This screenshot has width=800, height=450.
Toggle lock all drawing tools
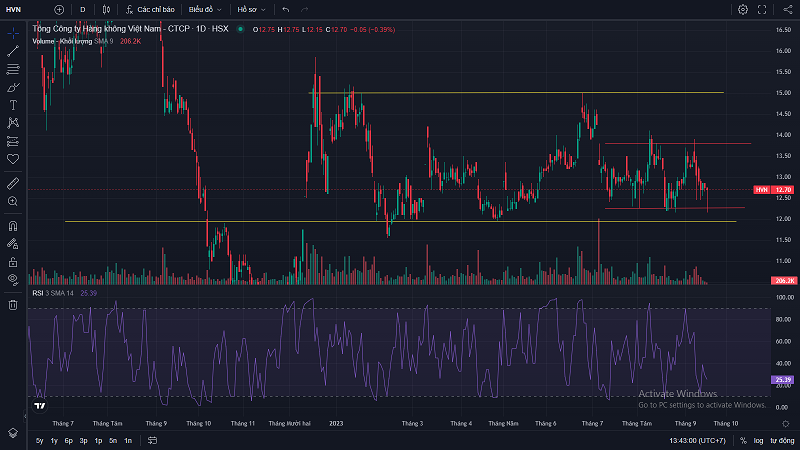pos(13,261)
